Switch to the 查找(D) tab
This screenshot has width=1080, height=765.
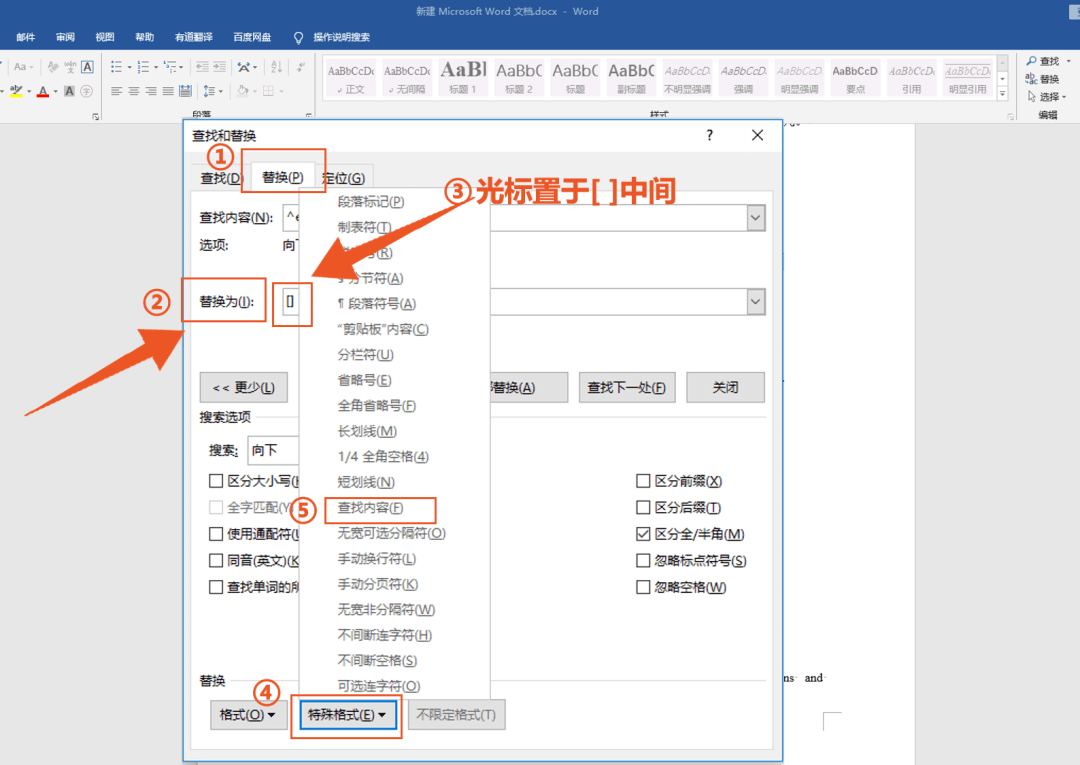(221, 178)
